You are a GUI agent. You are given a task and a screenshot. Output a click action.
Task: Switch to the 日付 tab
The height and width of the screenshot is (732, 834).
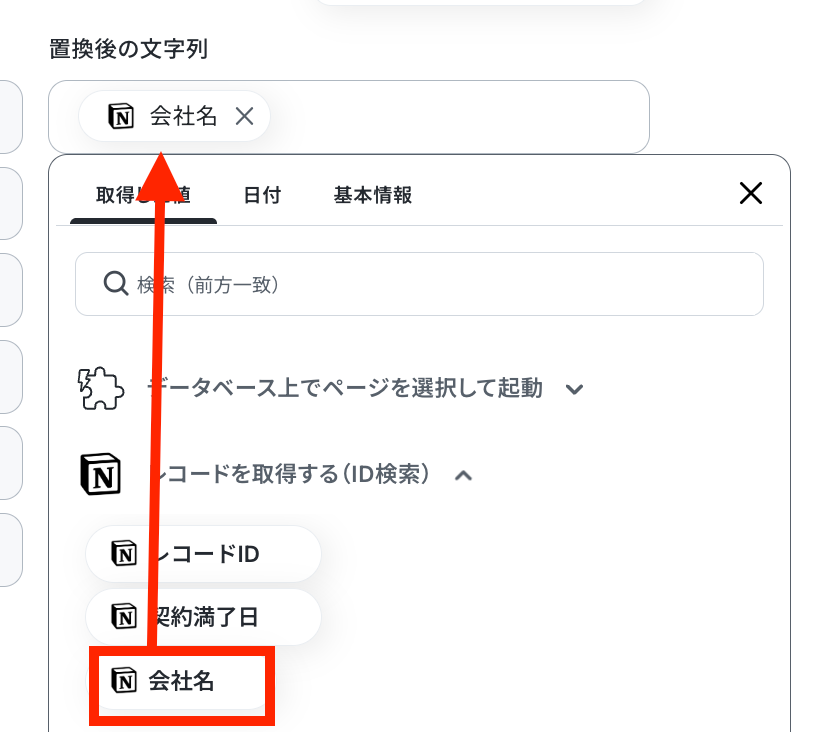pyautogui.click(x=262, y=195)
